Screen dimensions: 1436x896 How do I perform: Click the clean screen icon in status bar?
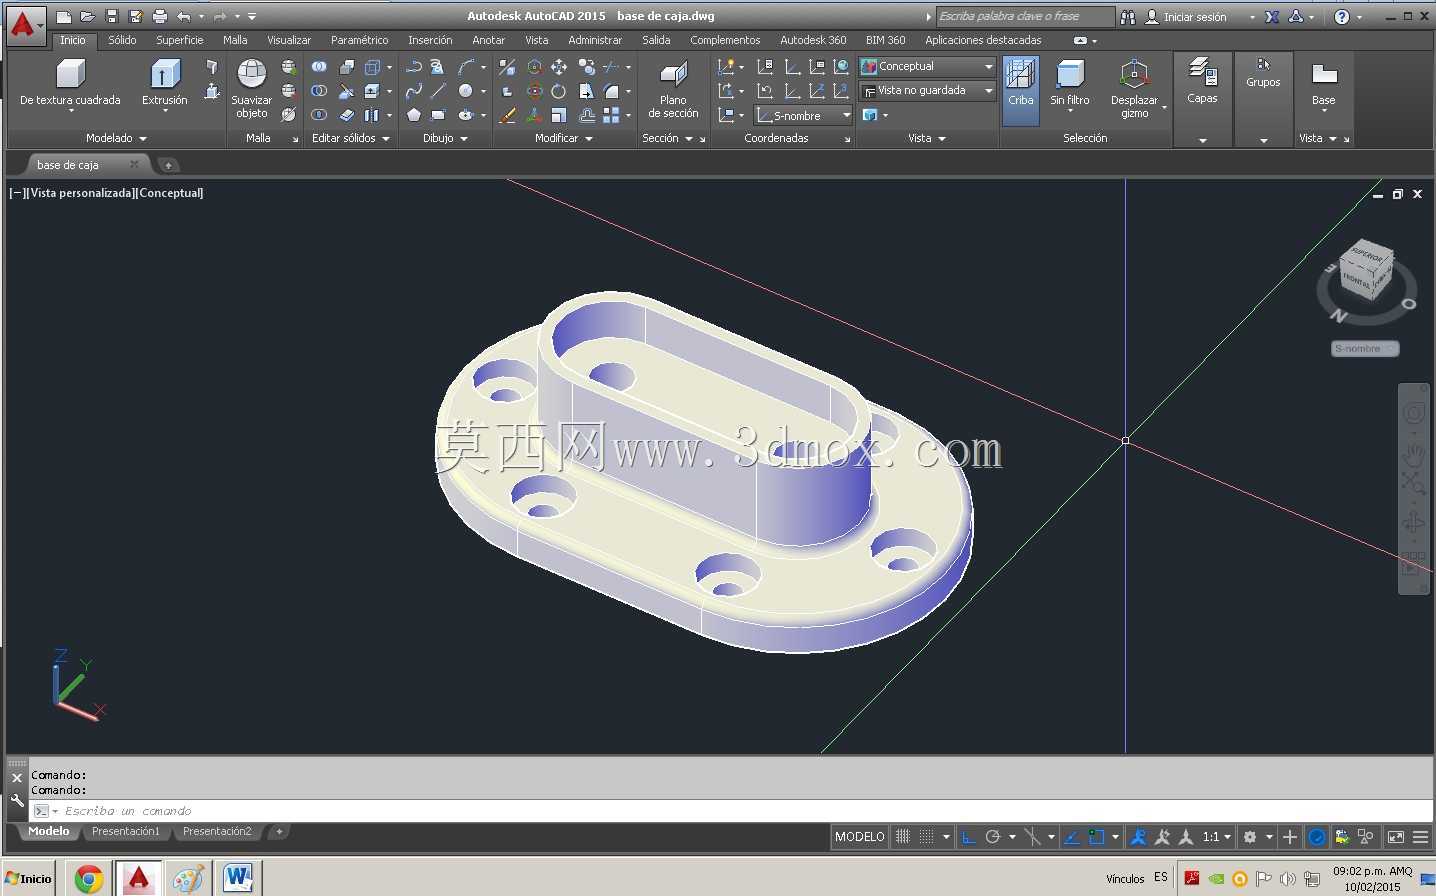[x=1396, y=837]
